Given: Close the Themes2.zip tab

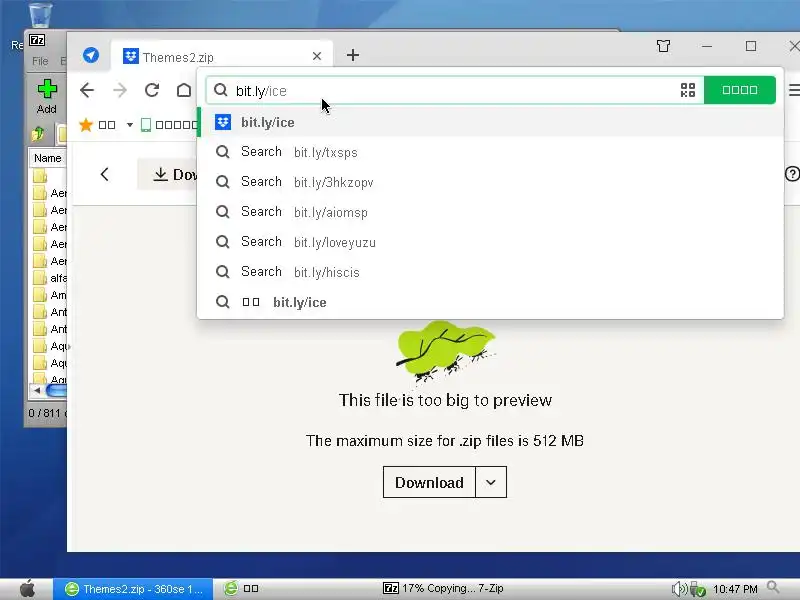Looking at the screenshot, I should pos(317,56).
